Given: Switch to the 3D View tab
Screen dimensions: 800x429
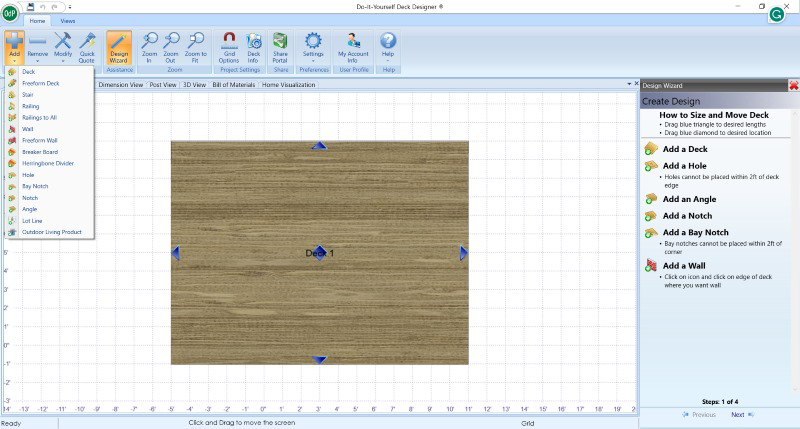Looking at the screenshot, I should click(194, 85).
